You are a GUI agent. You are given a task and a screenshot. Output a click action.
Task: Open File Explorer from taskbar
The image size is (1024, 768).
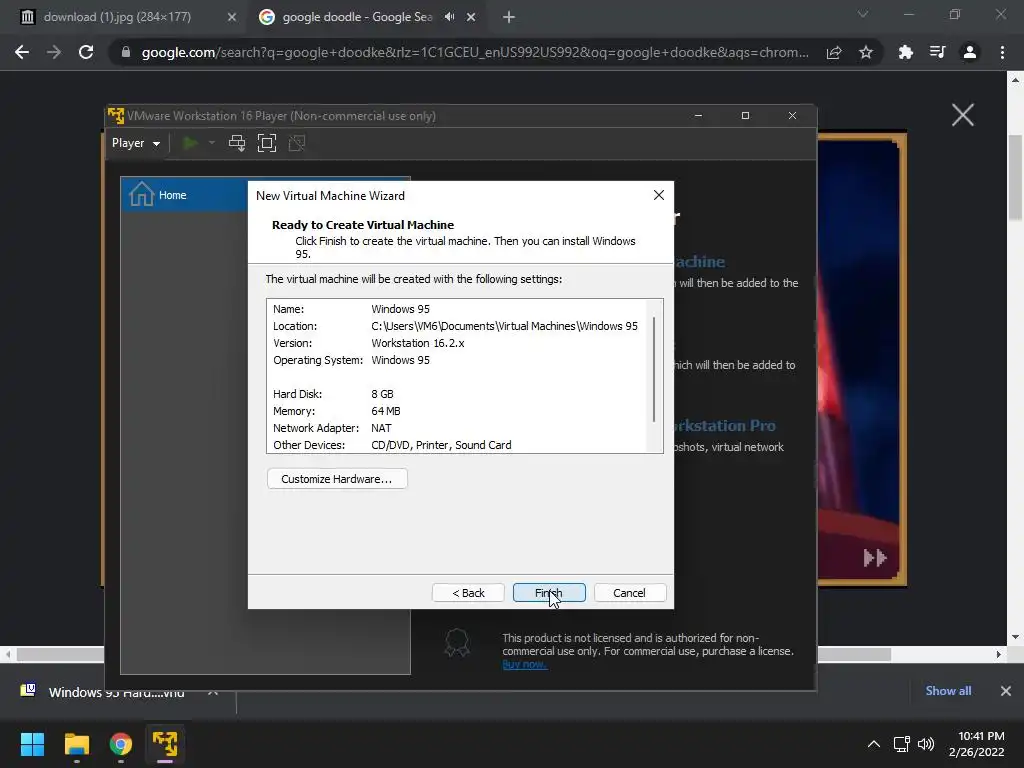click(76, 744)
